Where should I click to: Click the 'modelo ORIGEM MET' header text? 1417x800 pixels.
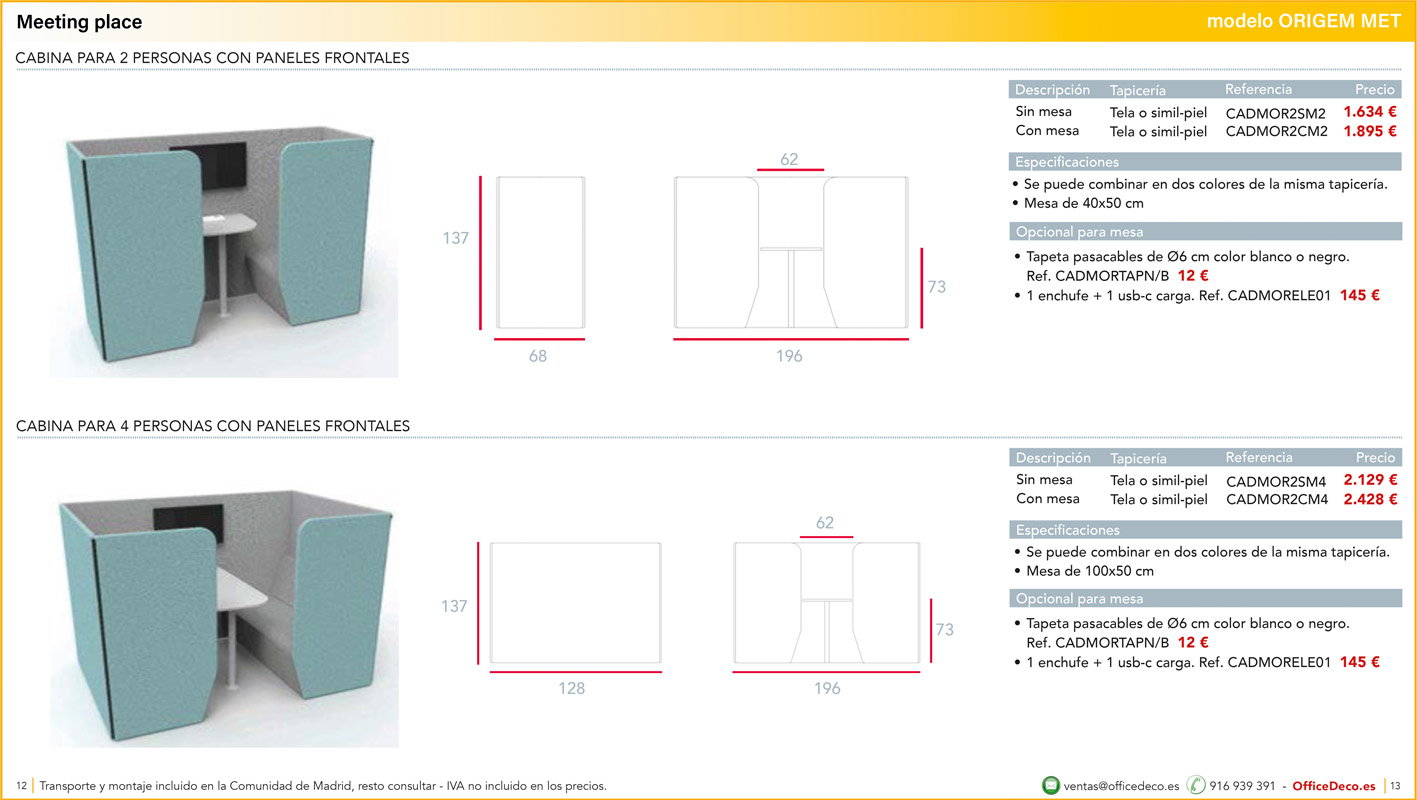[x=1304, y=22]
